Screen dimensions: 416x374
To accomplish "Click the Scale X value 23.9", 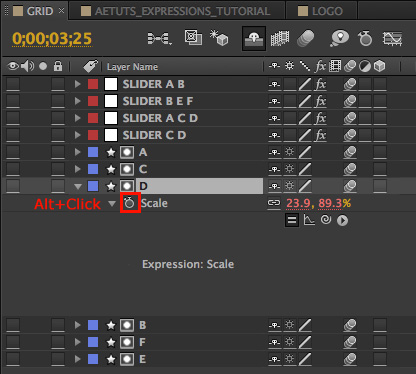I will click(x=298, y=203).
